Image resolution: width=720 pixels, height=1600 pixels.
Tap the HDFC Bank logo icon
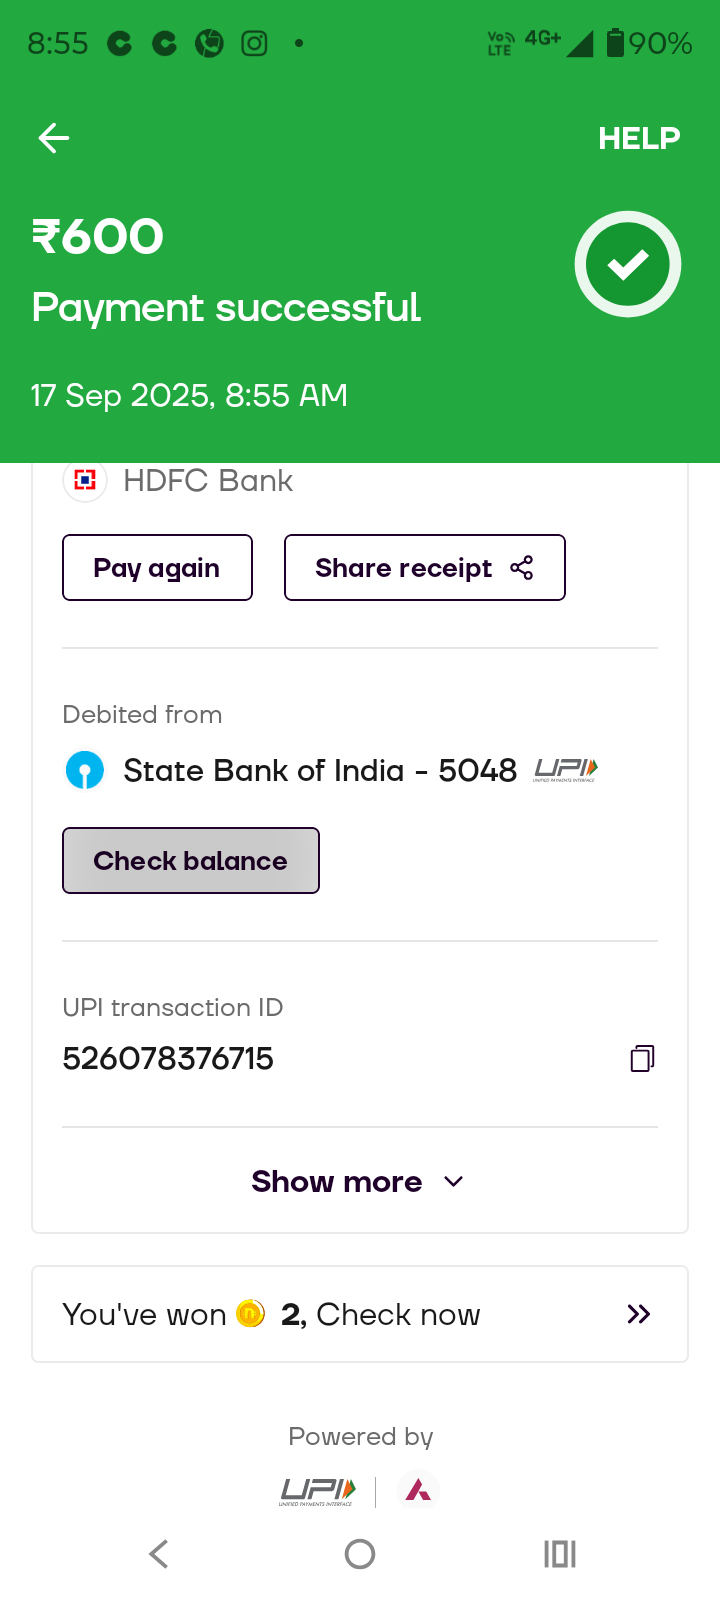[x=85, y=481]
